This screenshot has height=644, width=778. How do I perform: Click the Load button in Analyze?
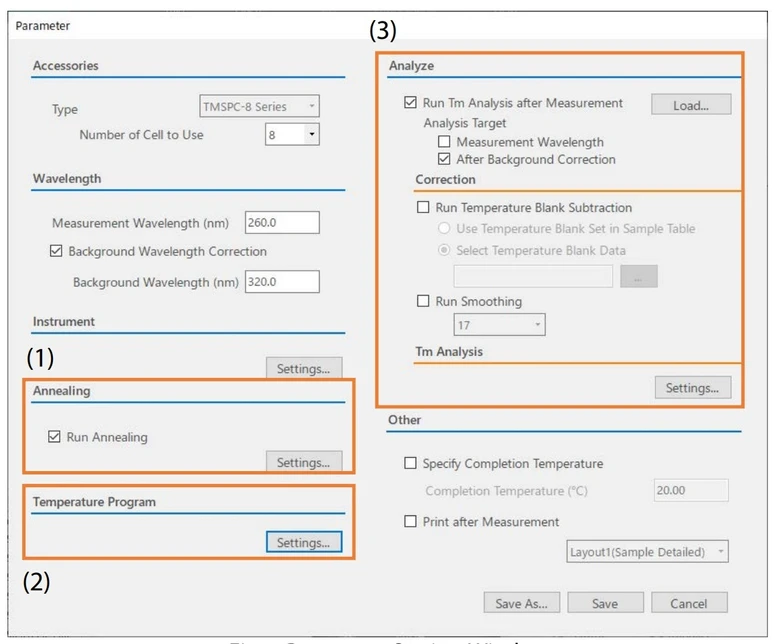click(x=691, y=104)
